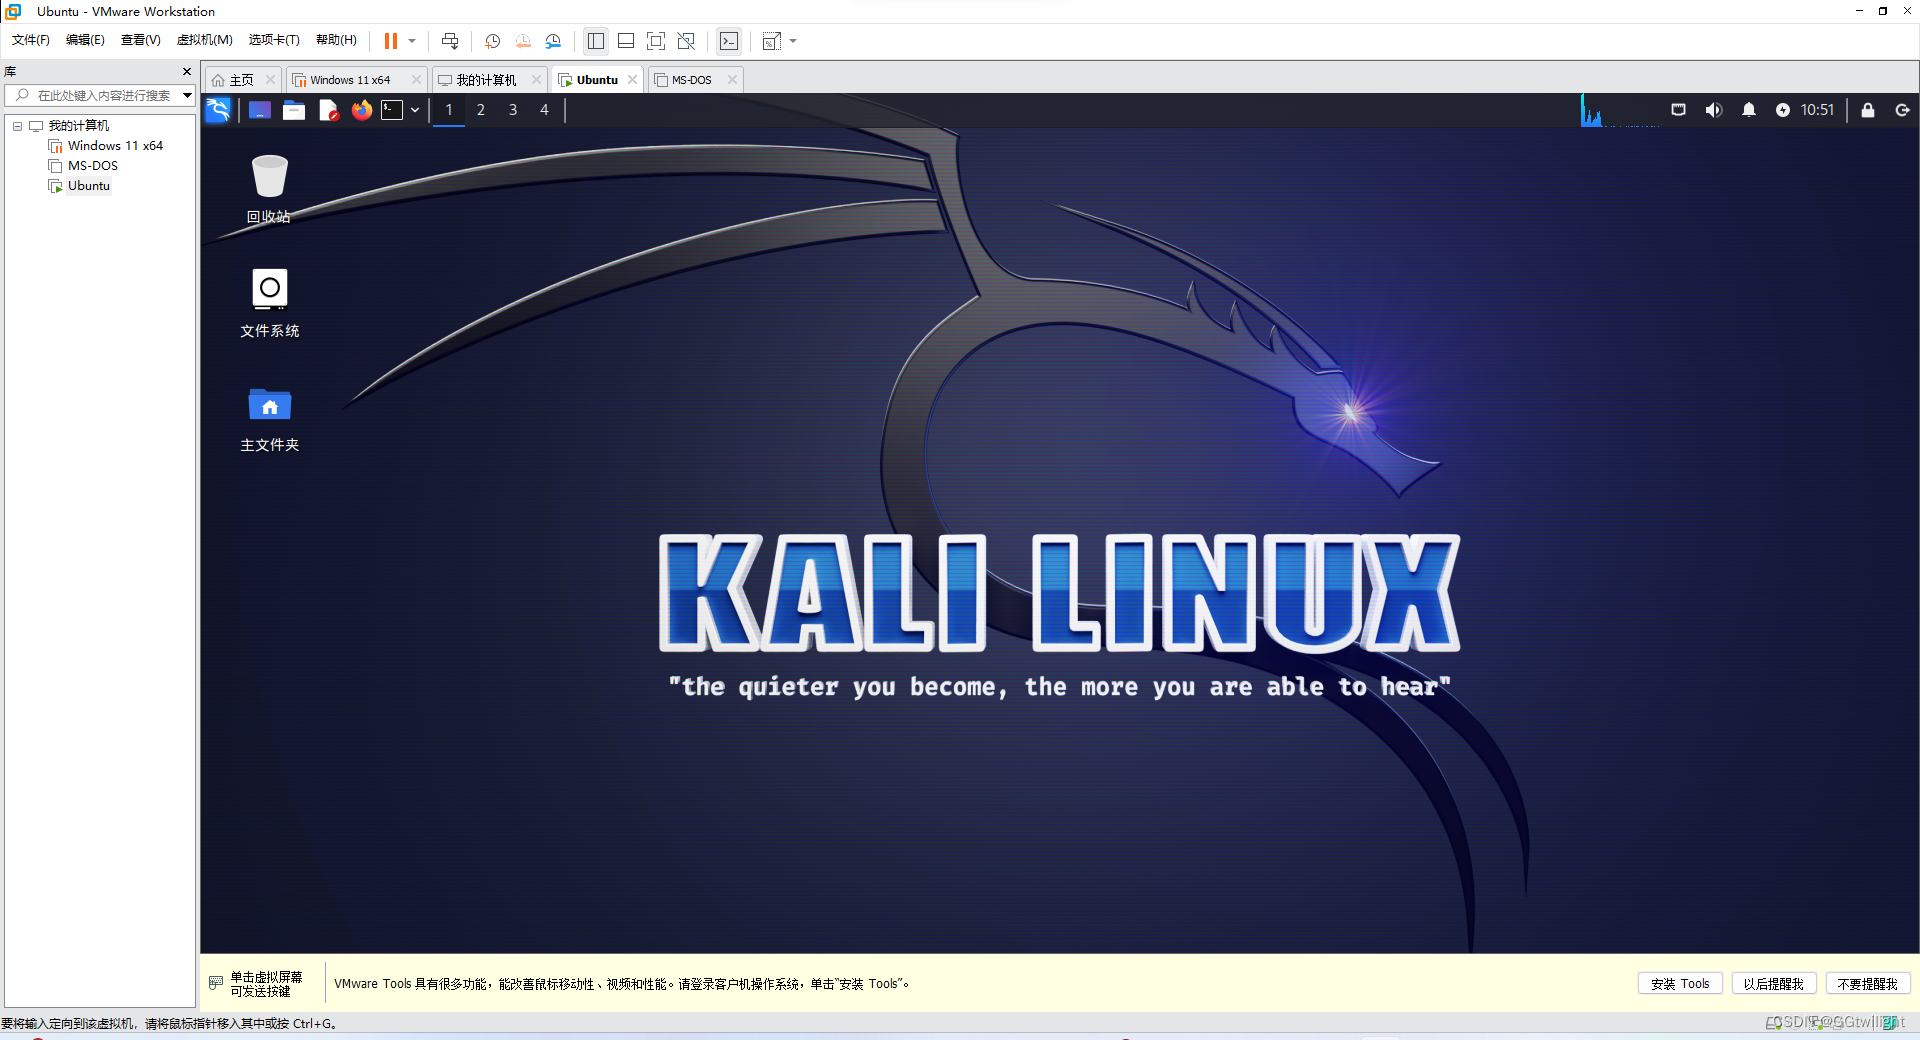Open the 主文件夹 home folder icon
This screenshot has width=1920, height=1040.
[x=270, y=420]
